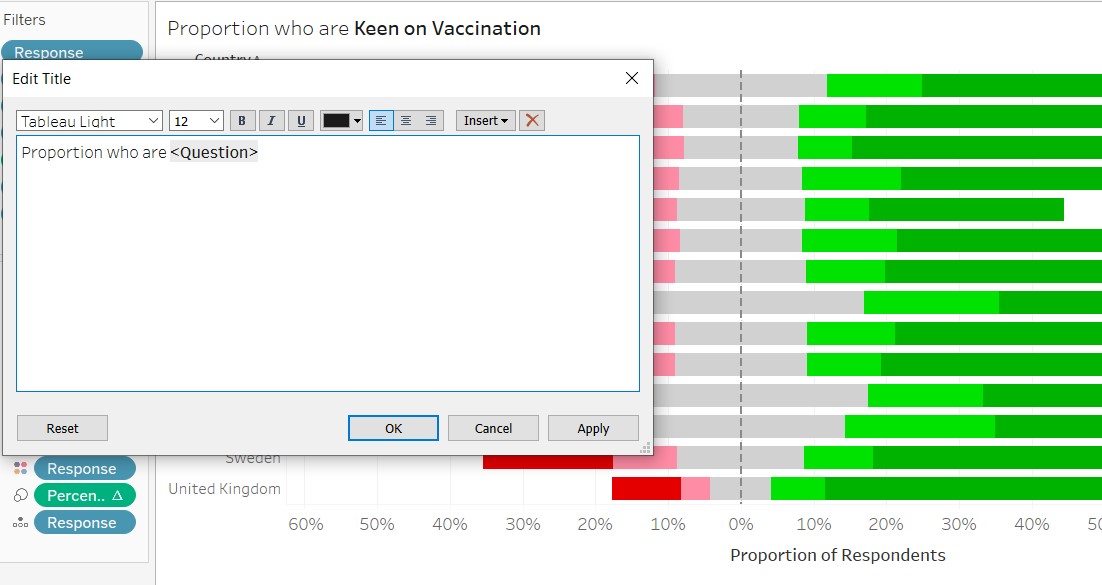This screenshot has height=585, width=1102.
Task: Click the red X to clear the title
Action: 531,120
